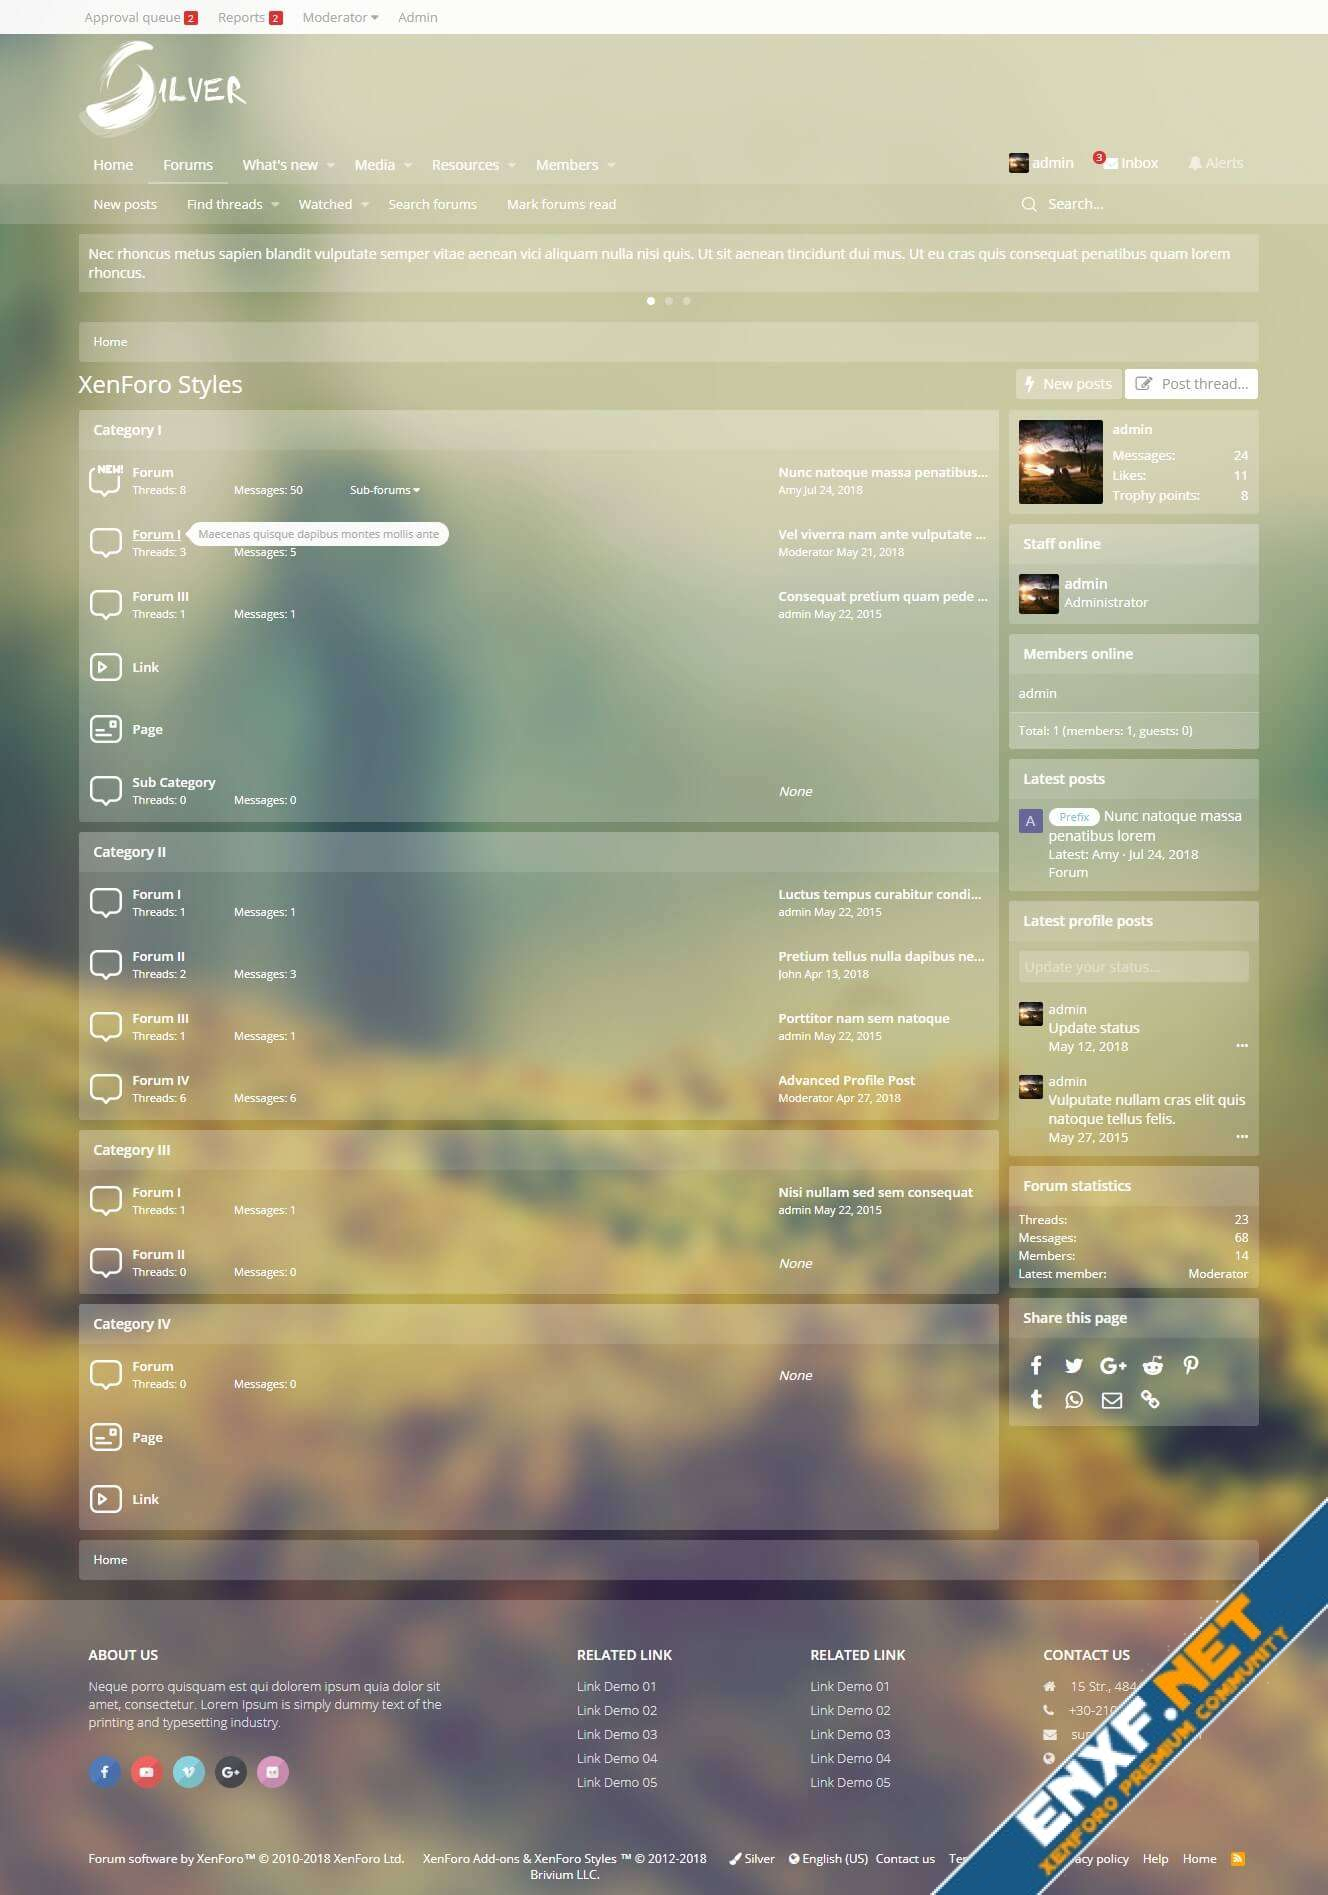The width and height of the screenshot is (1328, 1895).
Task: Click the Mark forums read link
Action: click(x=561, y=204)
